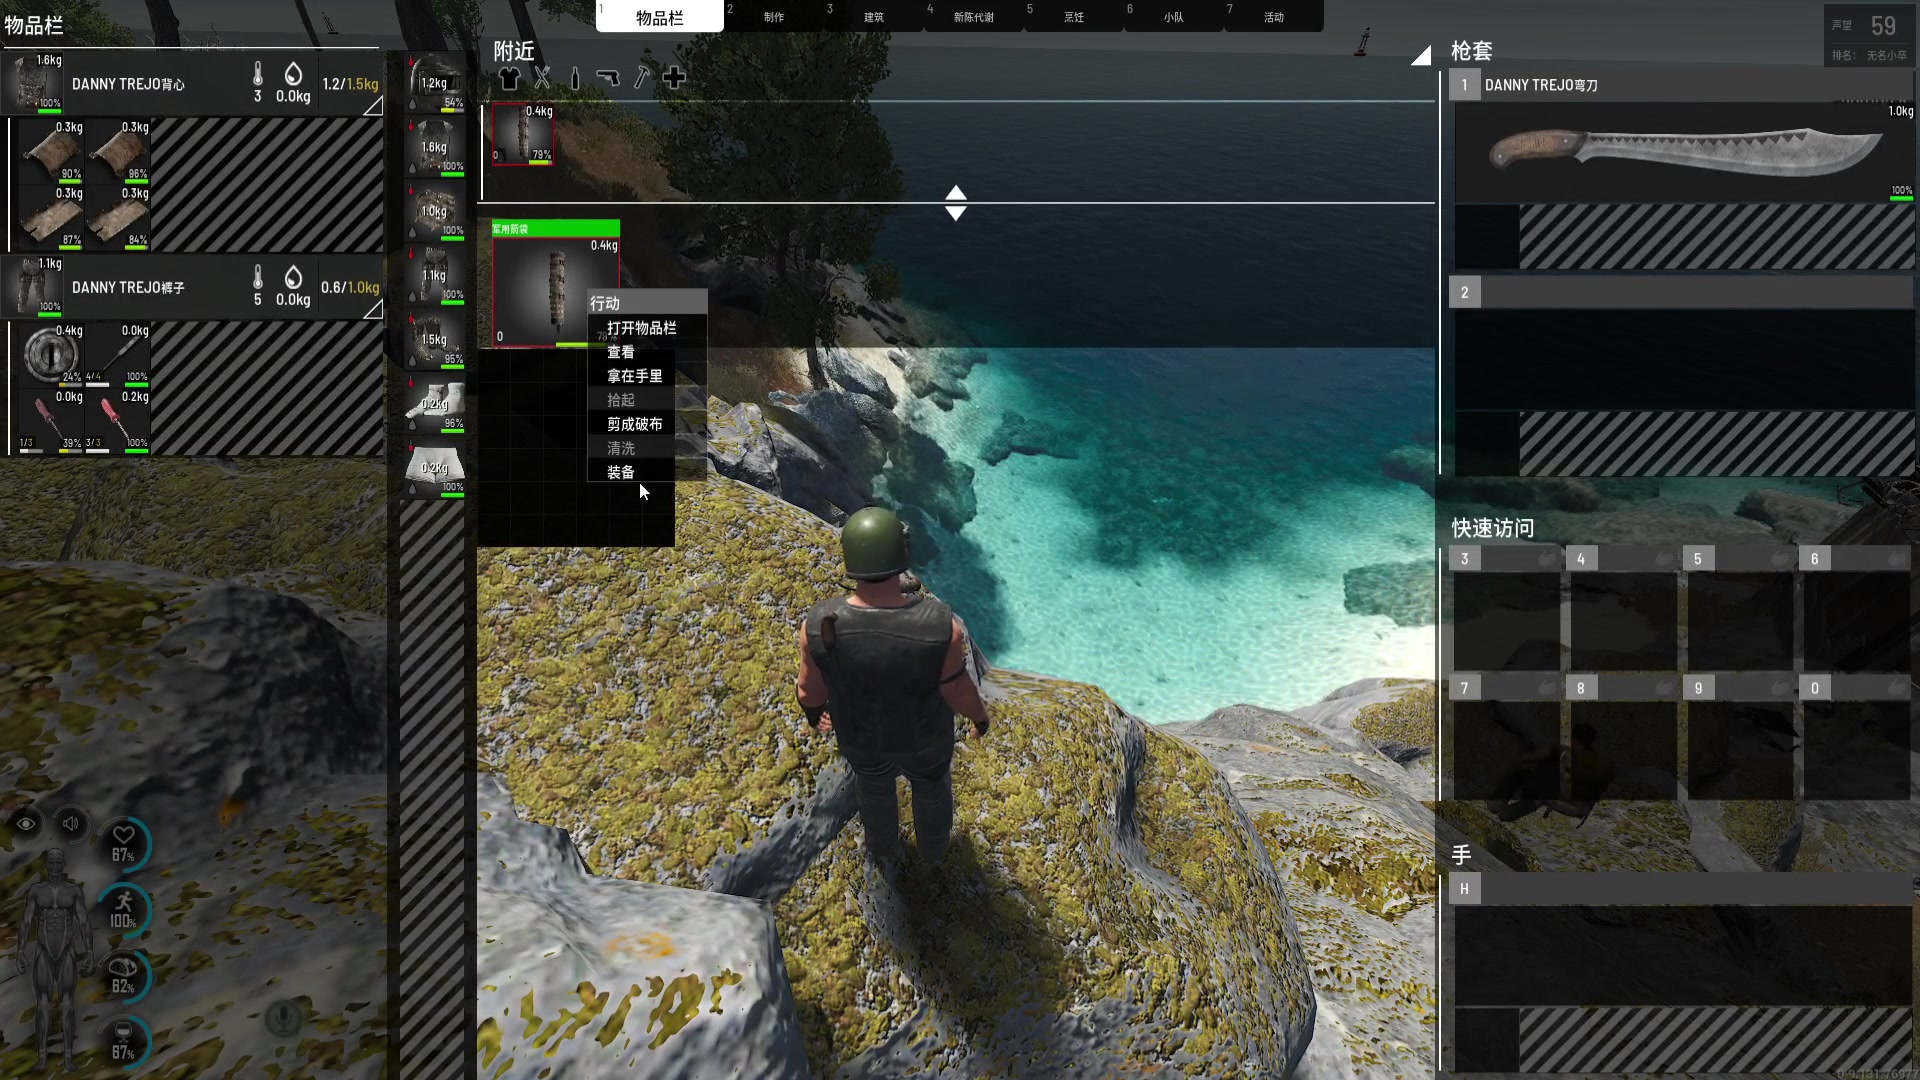This screenshot has width=1920, height=1080.
Task: Select the 物品栏 inventory tab
Action: [660, 17]
